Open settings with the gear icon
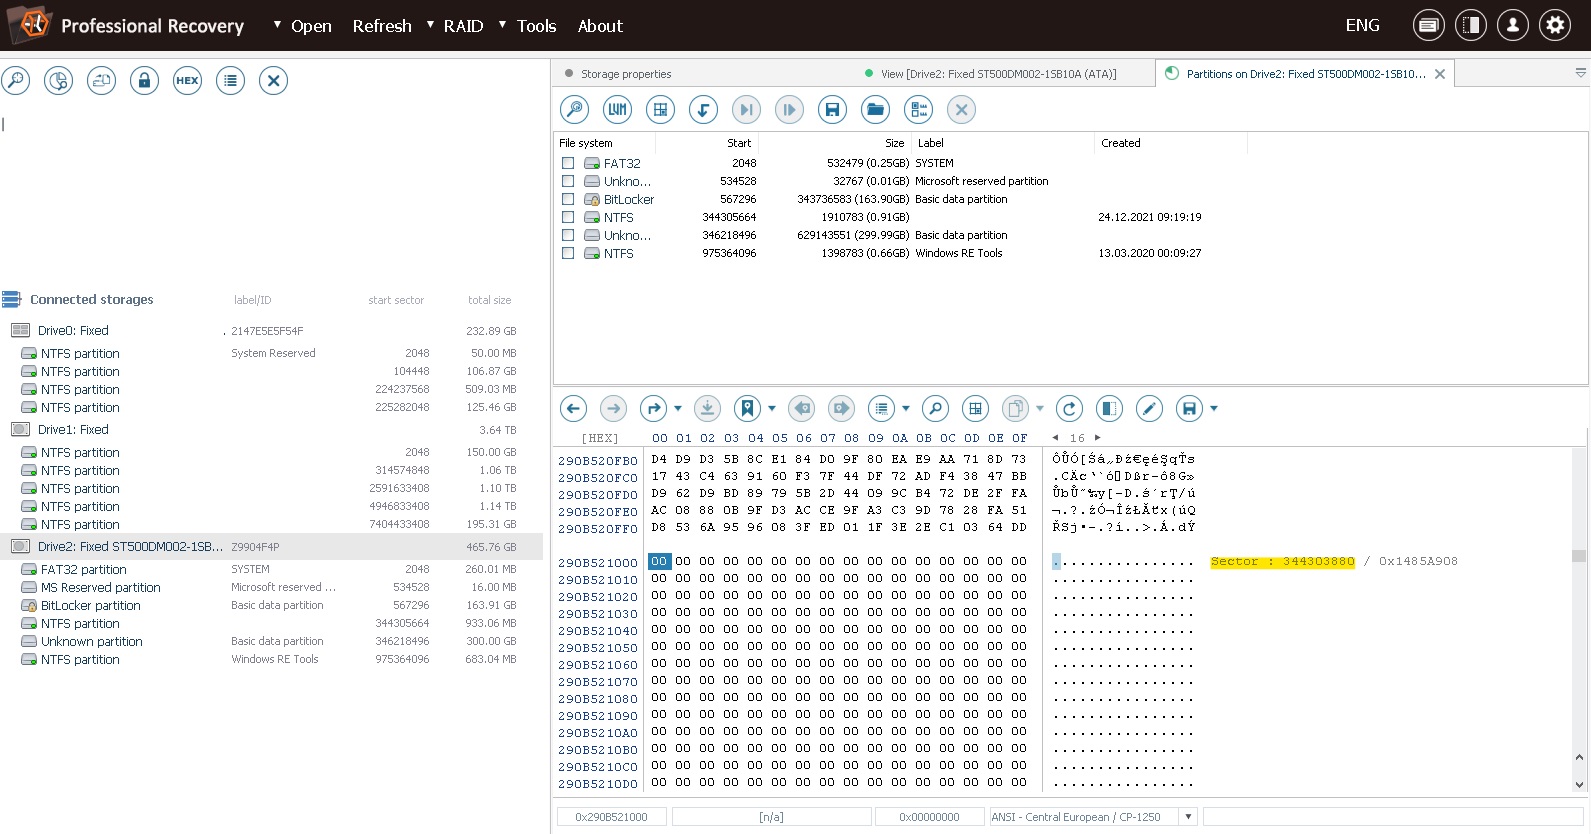 pyautogui.click(x=1555, y=26)
